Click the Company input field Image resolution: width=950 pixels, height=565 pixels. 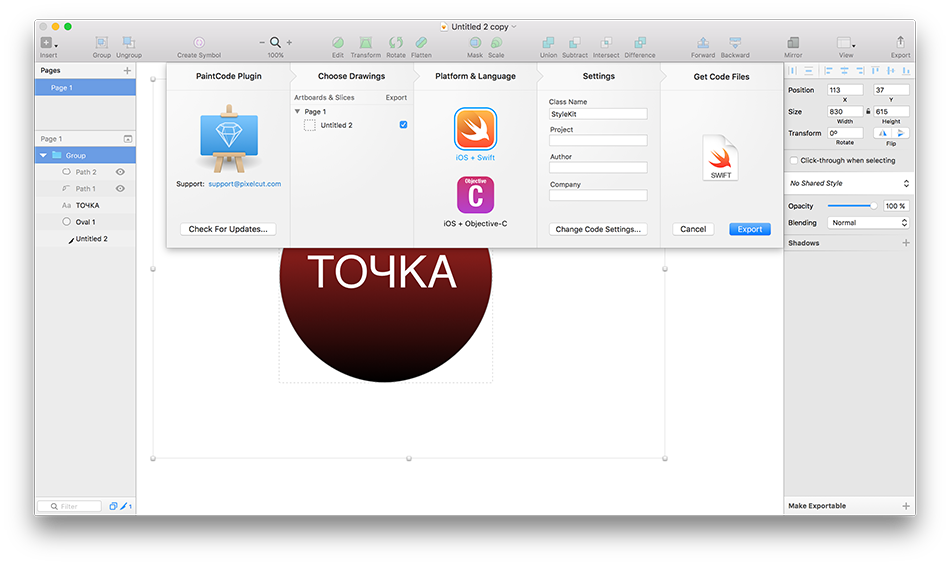(x=598, y=195)
